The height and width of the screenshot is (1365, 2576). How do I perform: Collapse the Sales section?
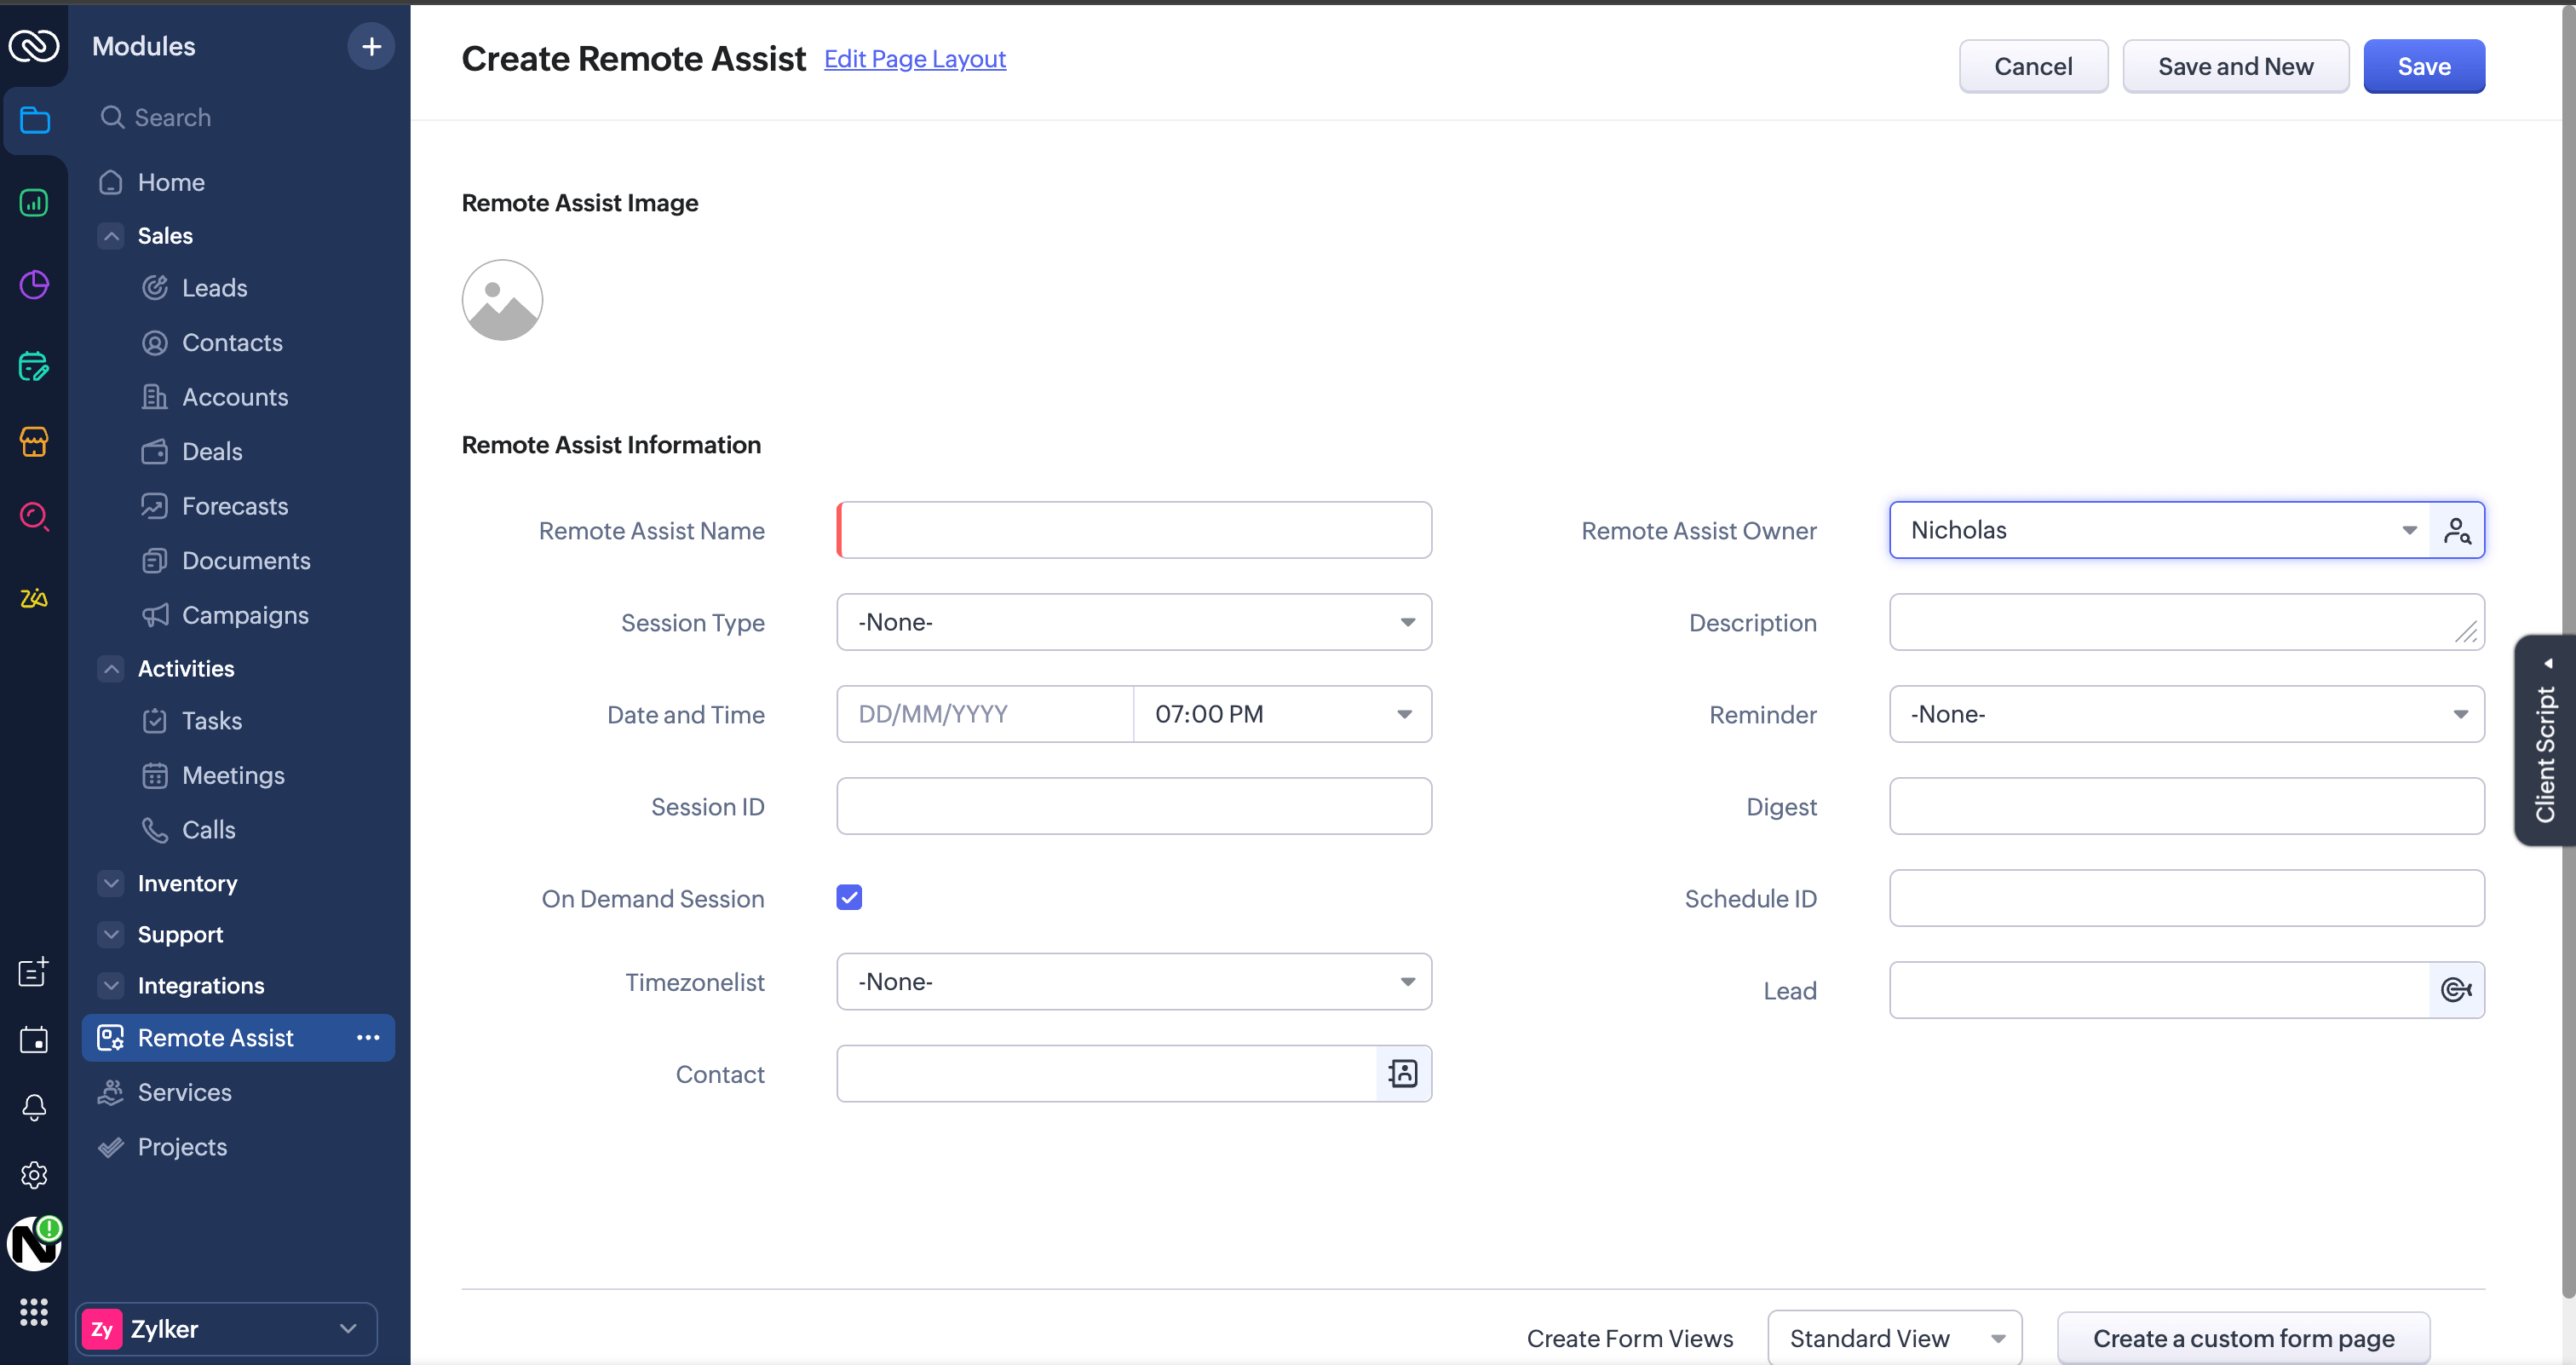[112, 236]
